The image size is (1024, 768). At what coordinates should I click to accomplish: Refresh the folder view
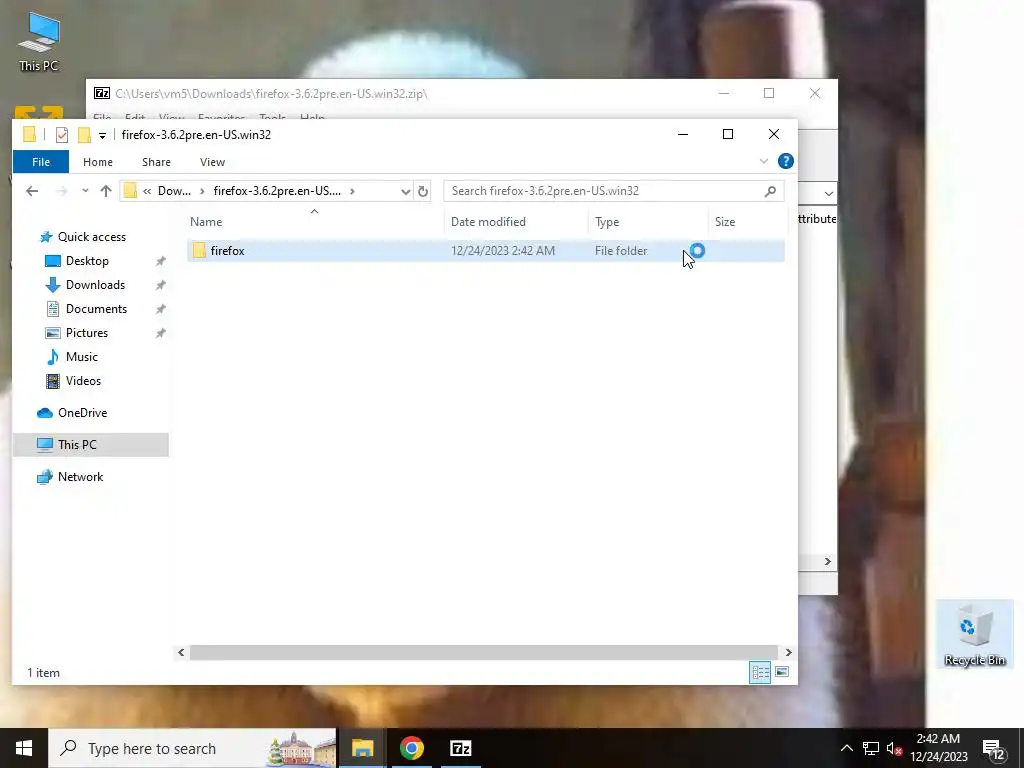click(423, 191)
